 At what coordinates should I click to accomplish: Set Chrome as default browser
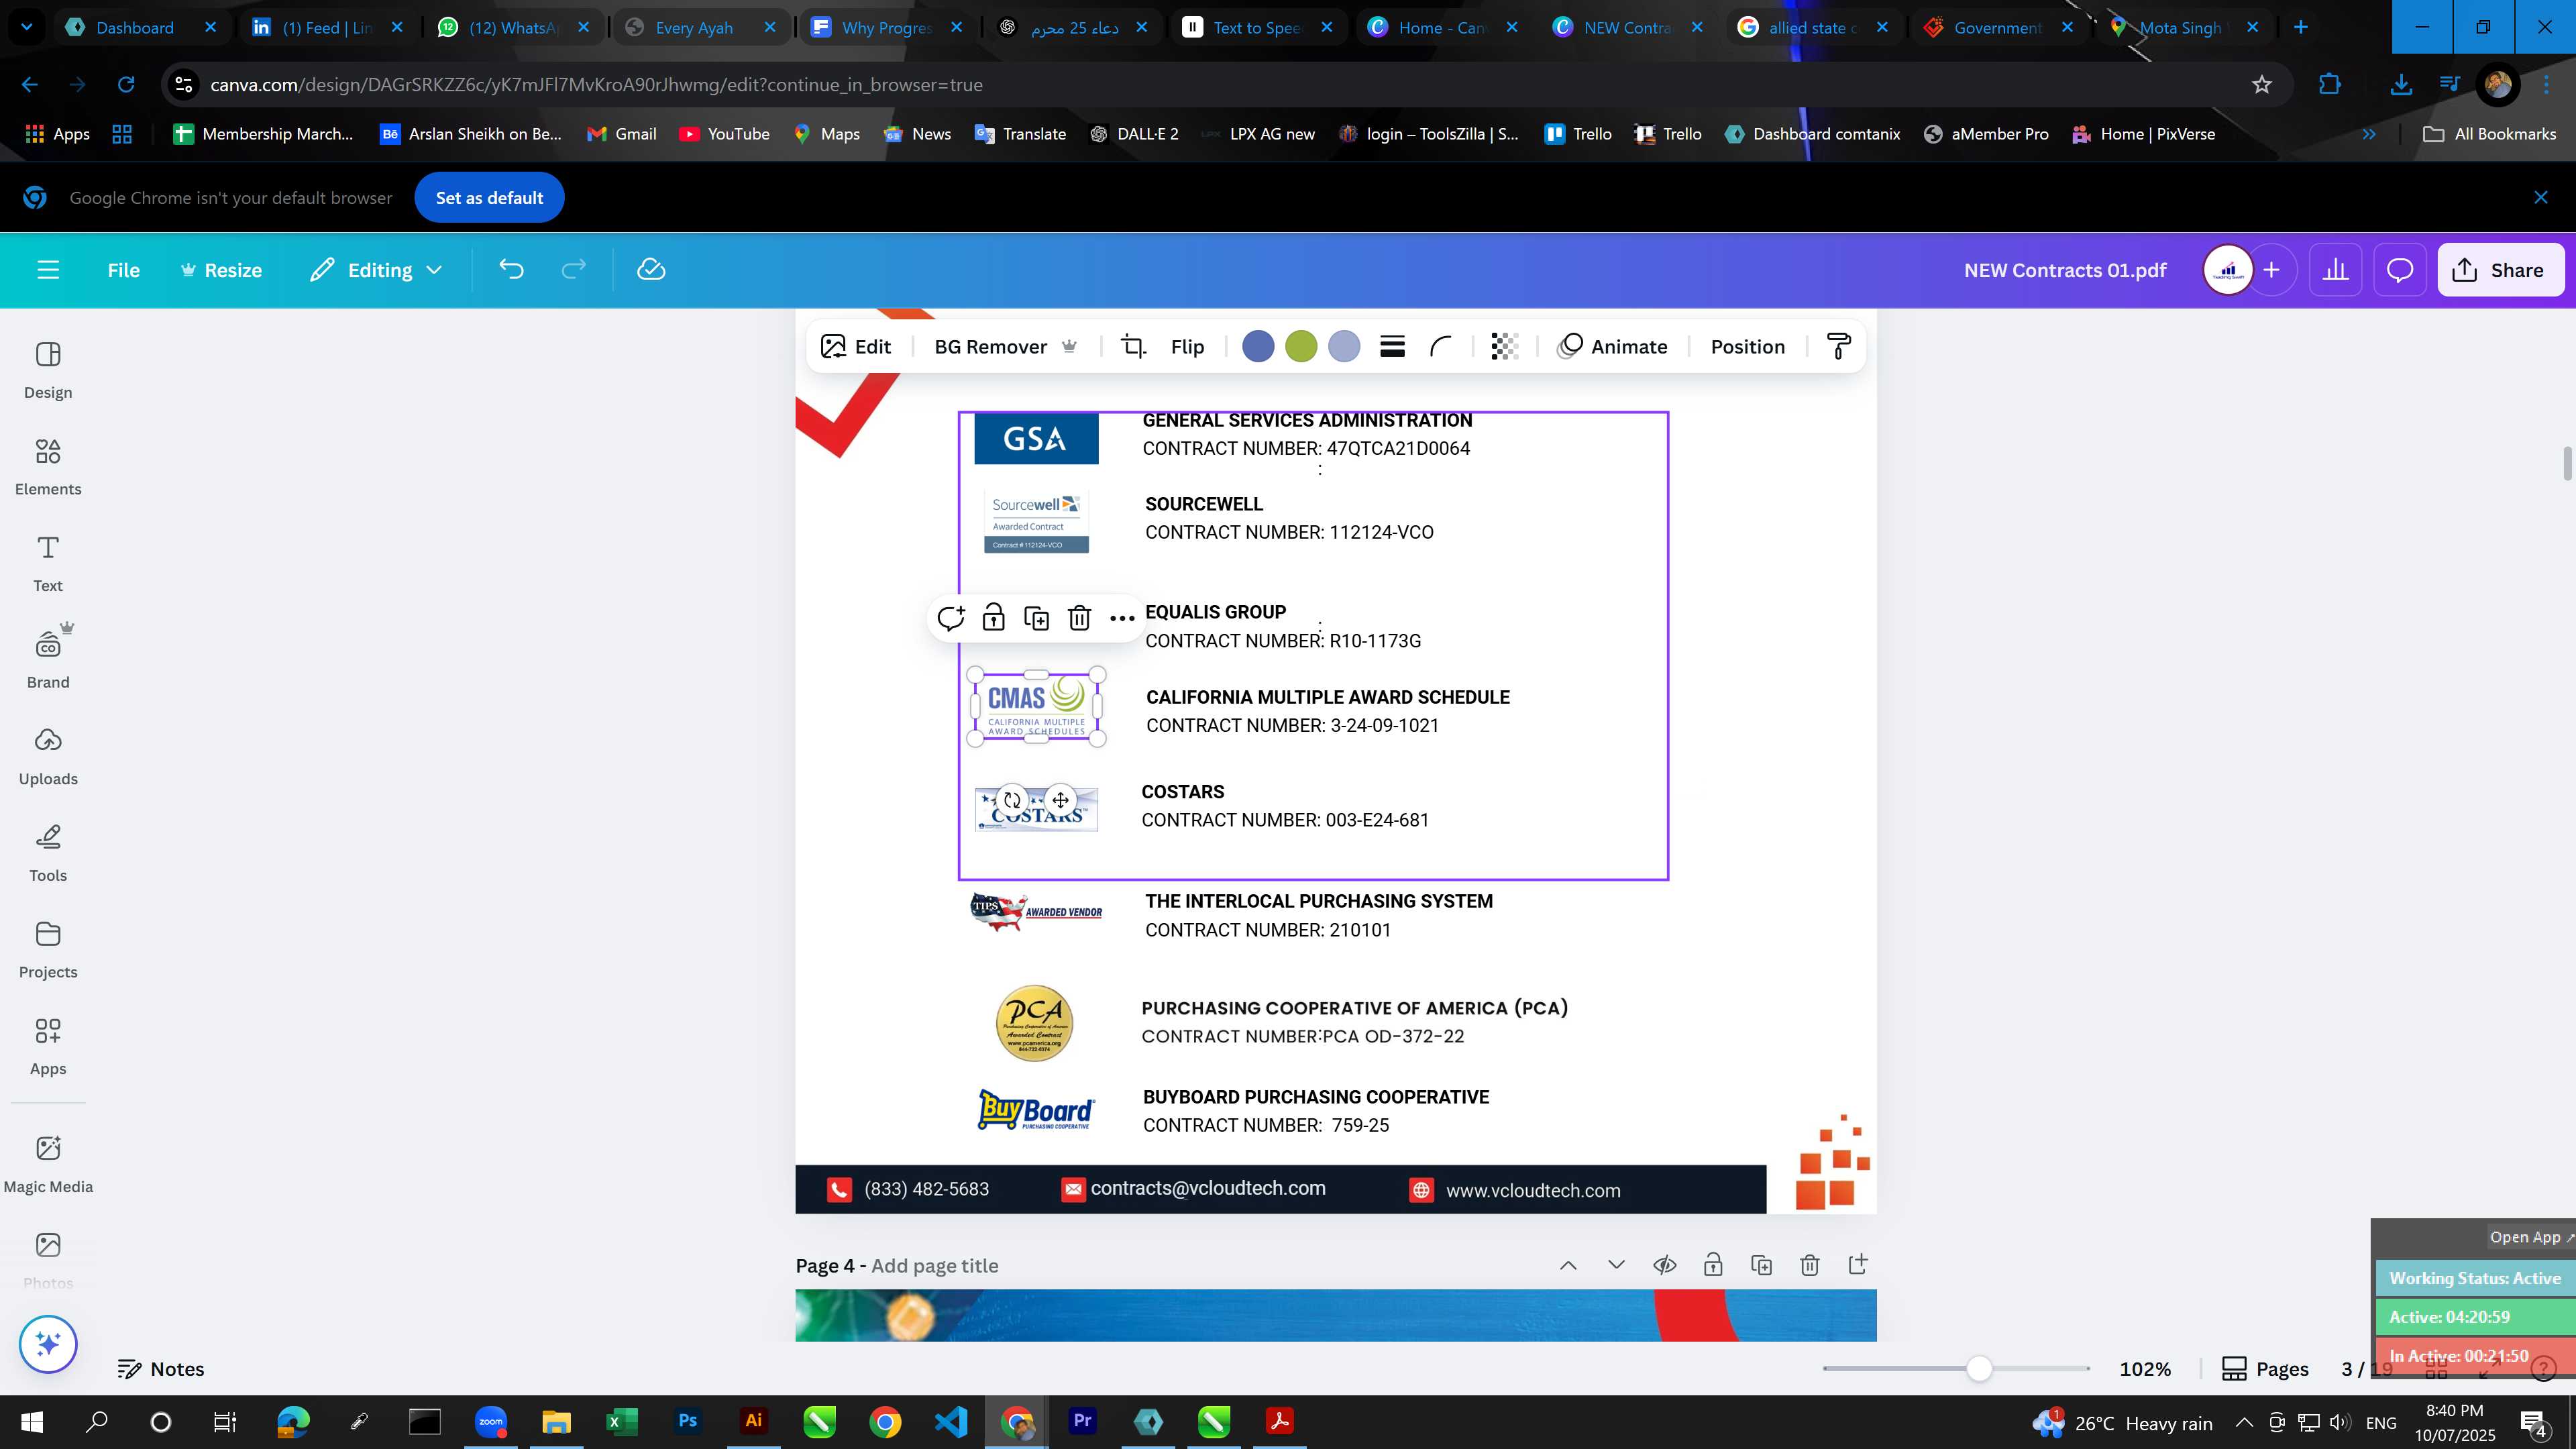point(489,198)
